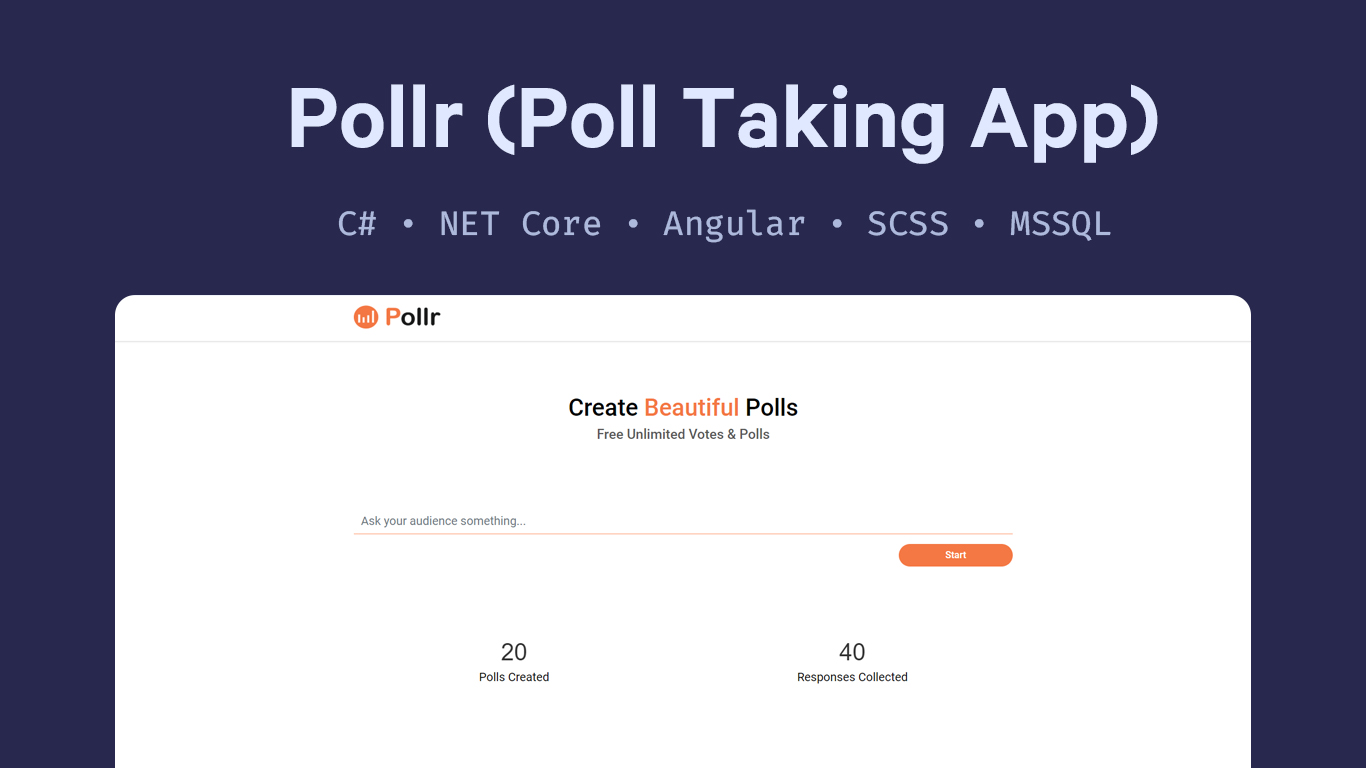Click the "Pollr (Poll Taking App)" title
The height and width of the screenshot is (768, 1366).
(723, 120)
